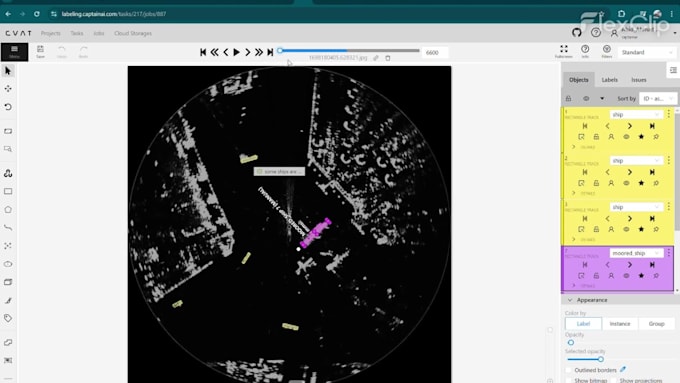Image resolution: width=680 pixels, height=383 pixels.
Task: Hide all objects in list header
Action: coord(586,98)
